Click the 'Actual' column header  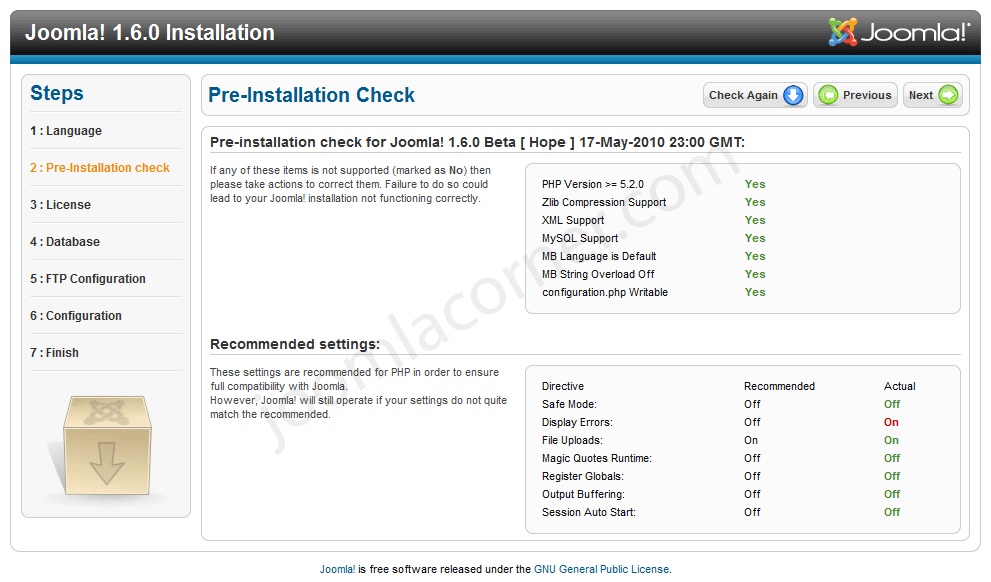point(900,386)
